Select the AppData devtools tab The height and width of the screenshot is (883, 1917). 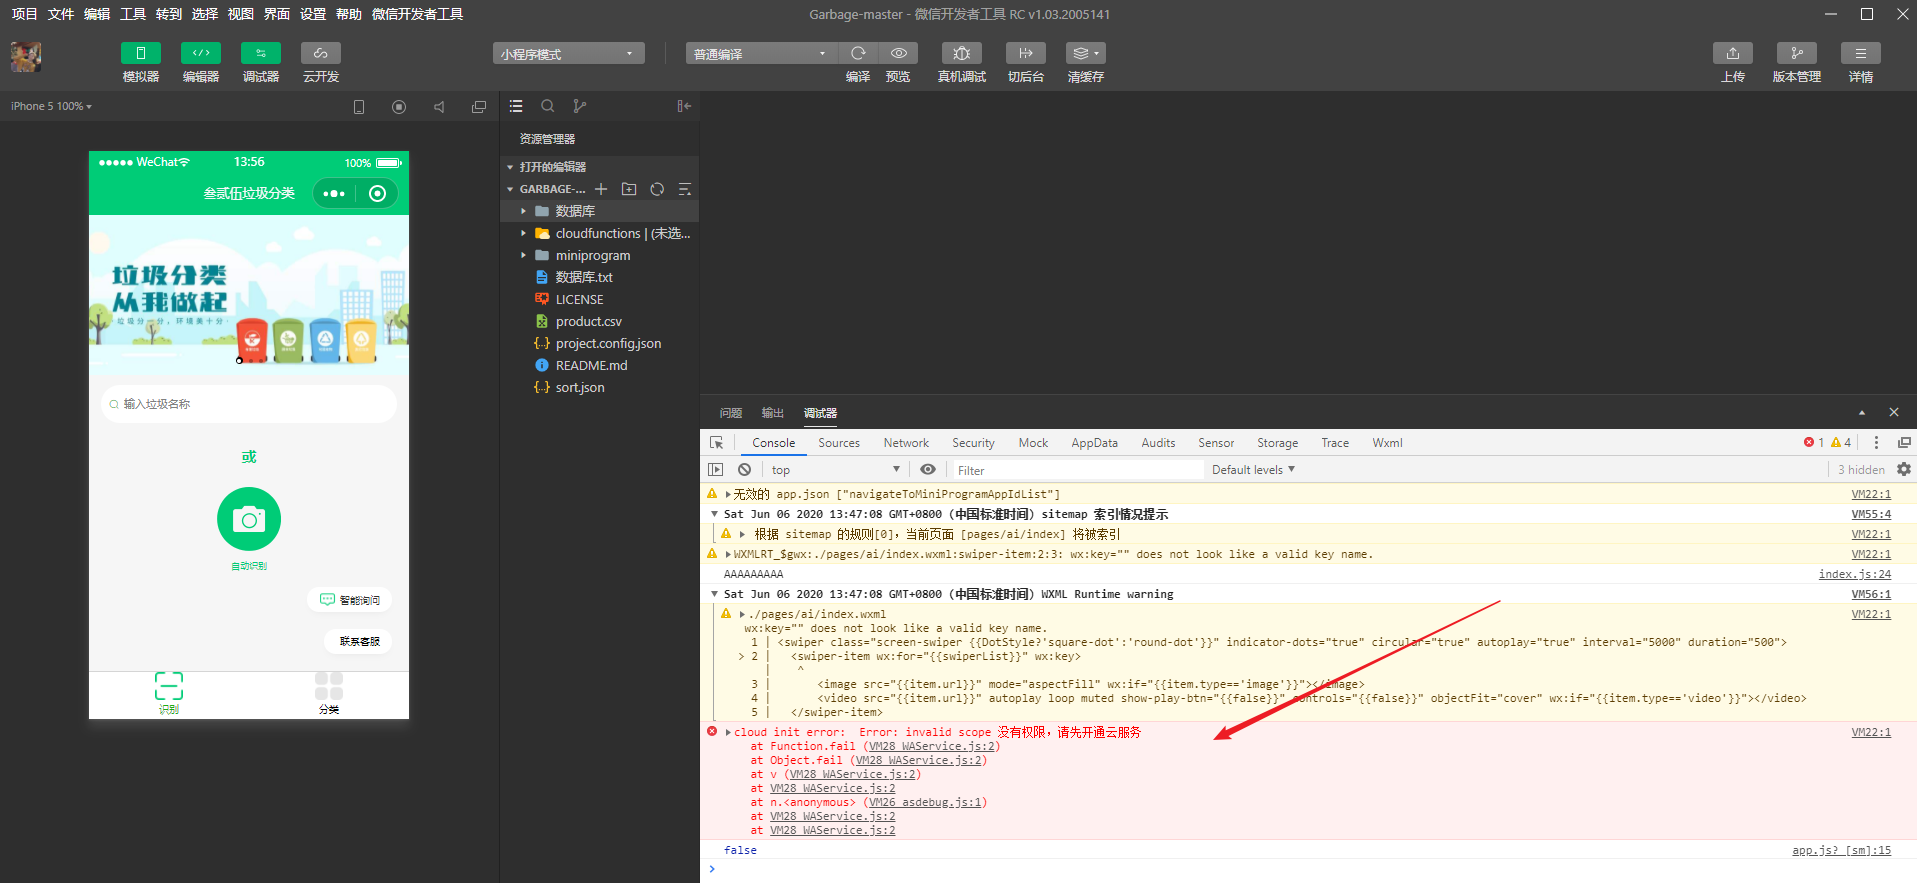[x=1095, y=443]
